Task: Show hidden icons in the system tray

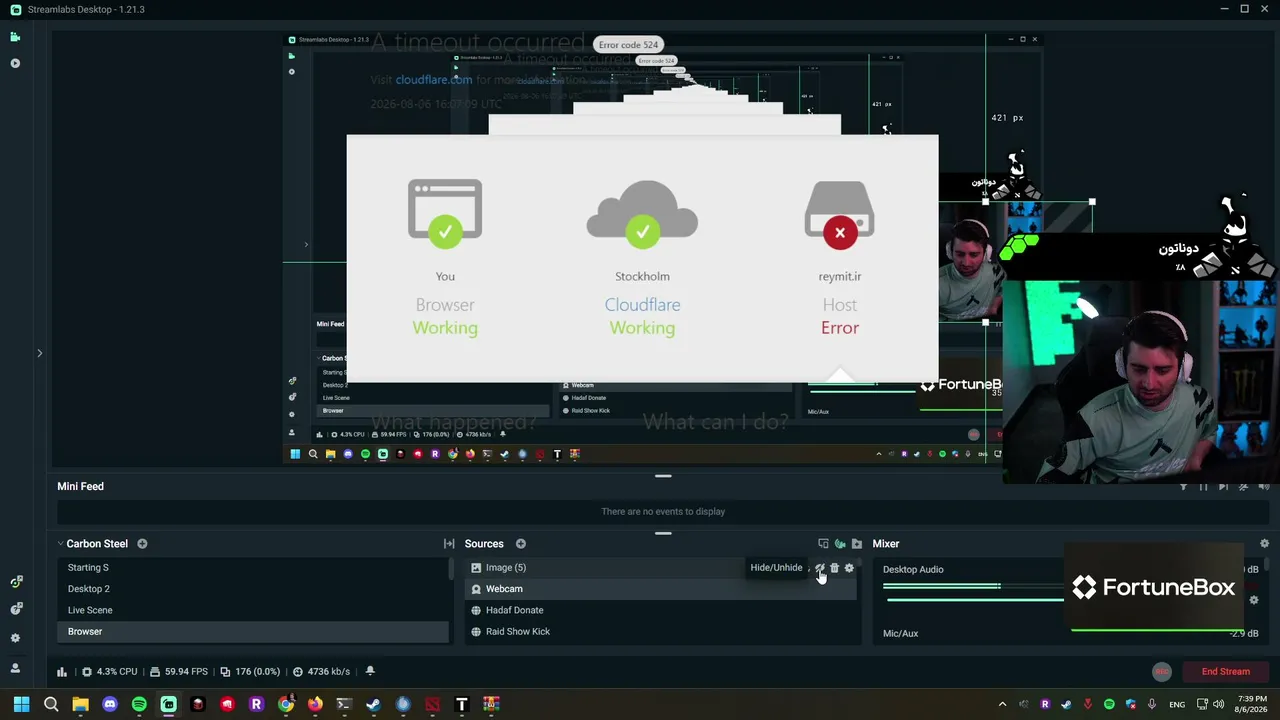Action: tap(1002, 704)
